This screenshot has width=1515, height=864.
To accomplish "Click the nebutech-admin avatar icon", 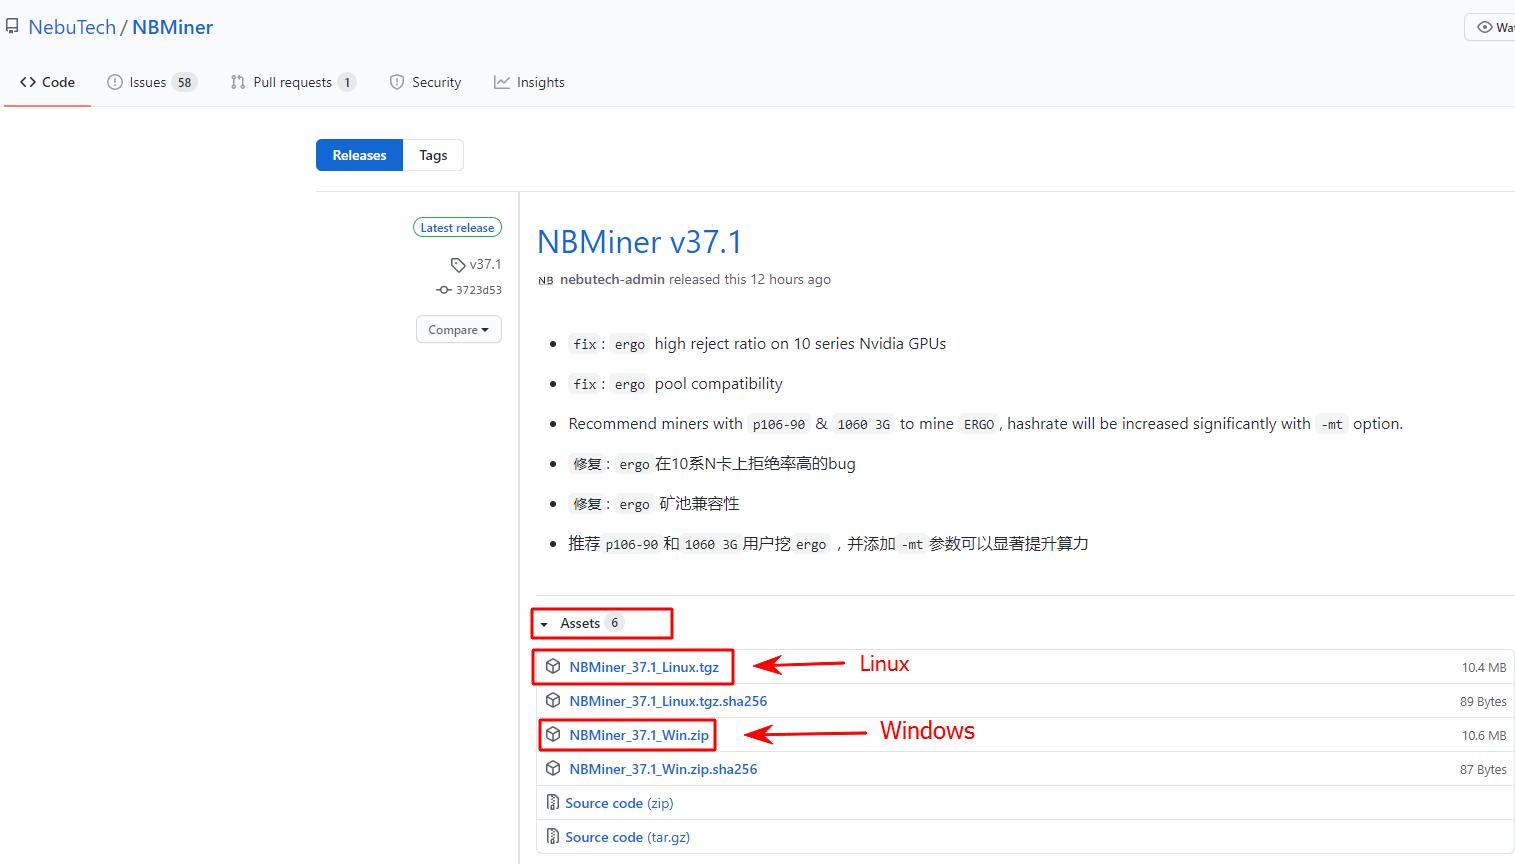I will [x=546, y=280].
